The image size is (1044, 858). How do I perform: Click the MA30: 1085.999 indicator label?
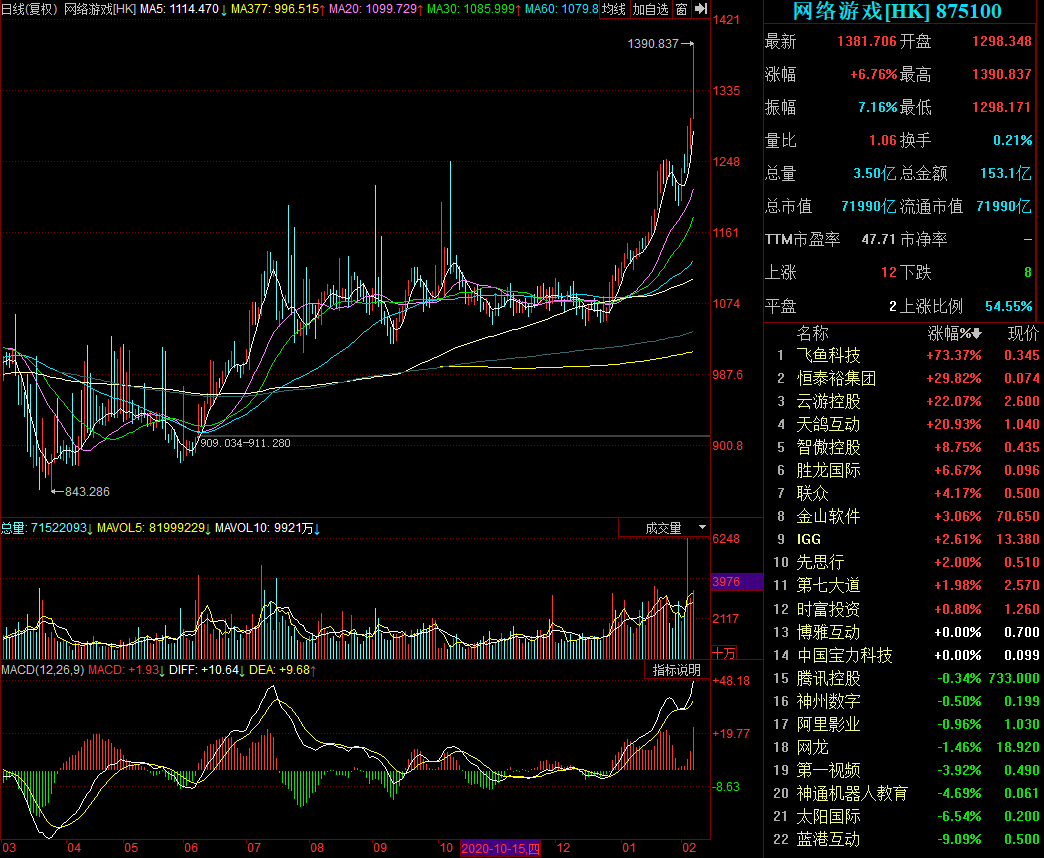(x=473, y=9)
